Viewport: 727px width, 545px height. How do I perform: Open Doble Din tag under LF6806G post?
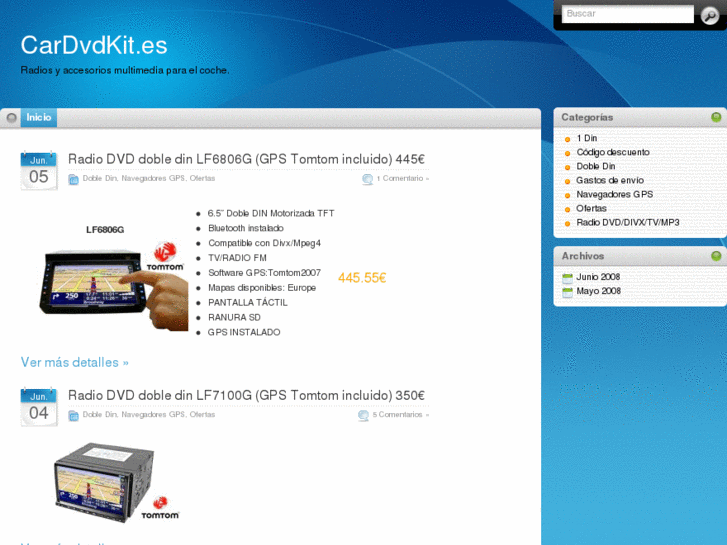[100, 178]
